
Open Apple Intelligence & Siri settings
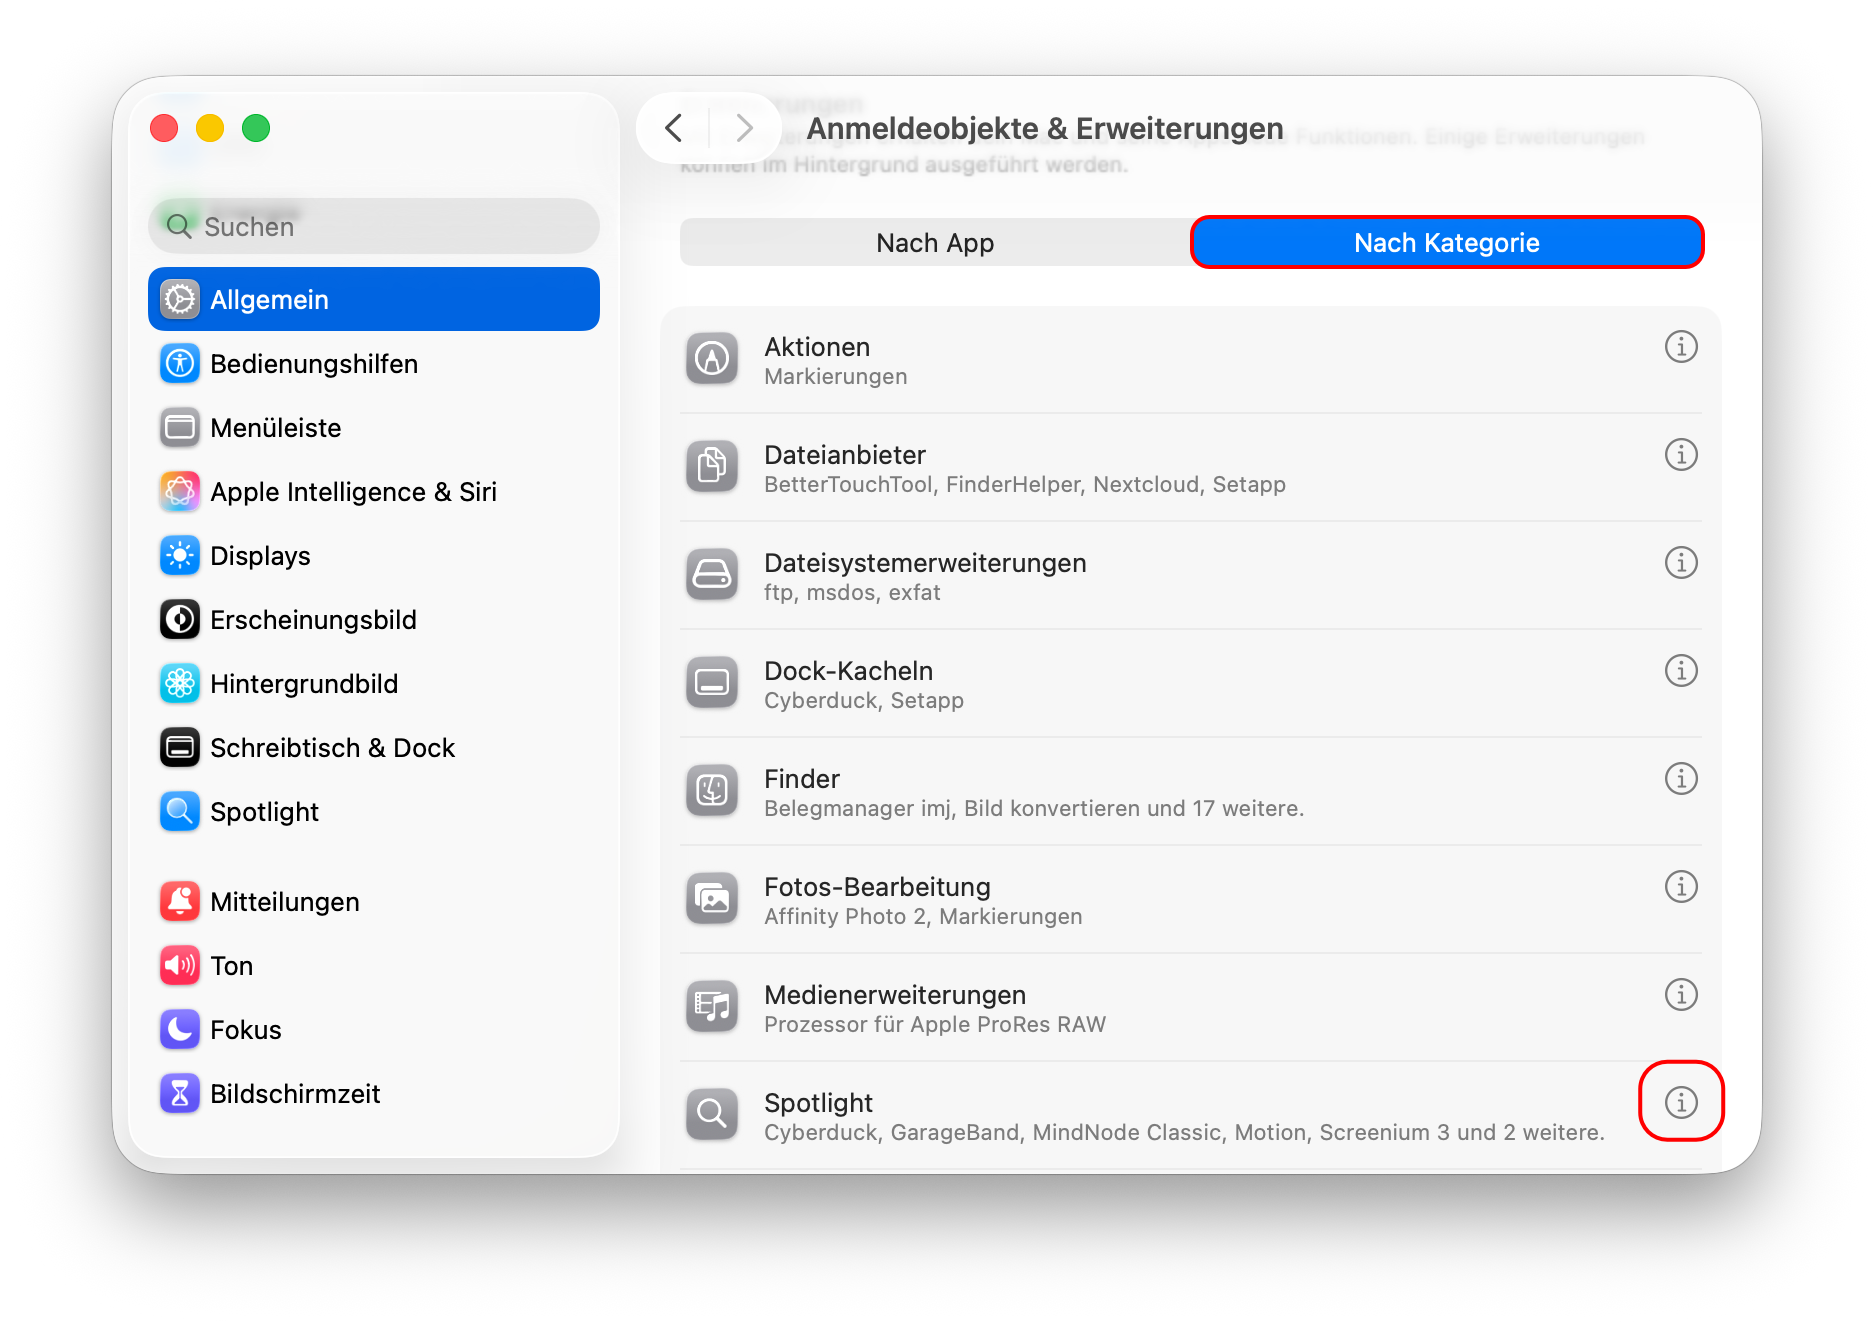pyautogui.click(x=353, y=492)
